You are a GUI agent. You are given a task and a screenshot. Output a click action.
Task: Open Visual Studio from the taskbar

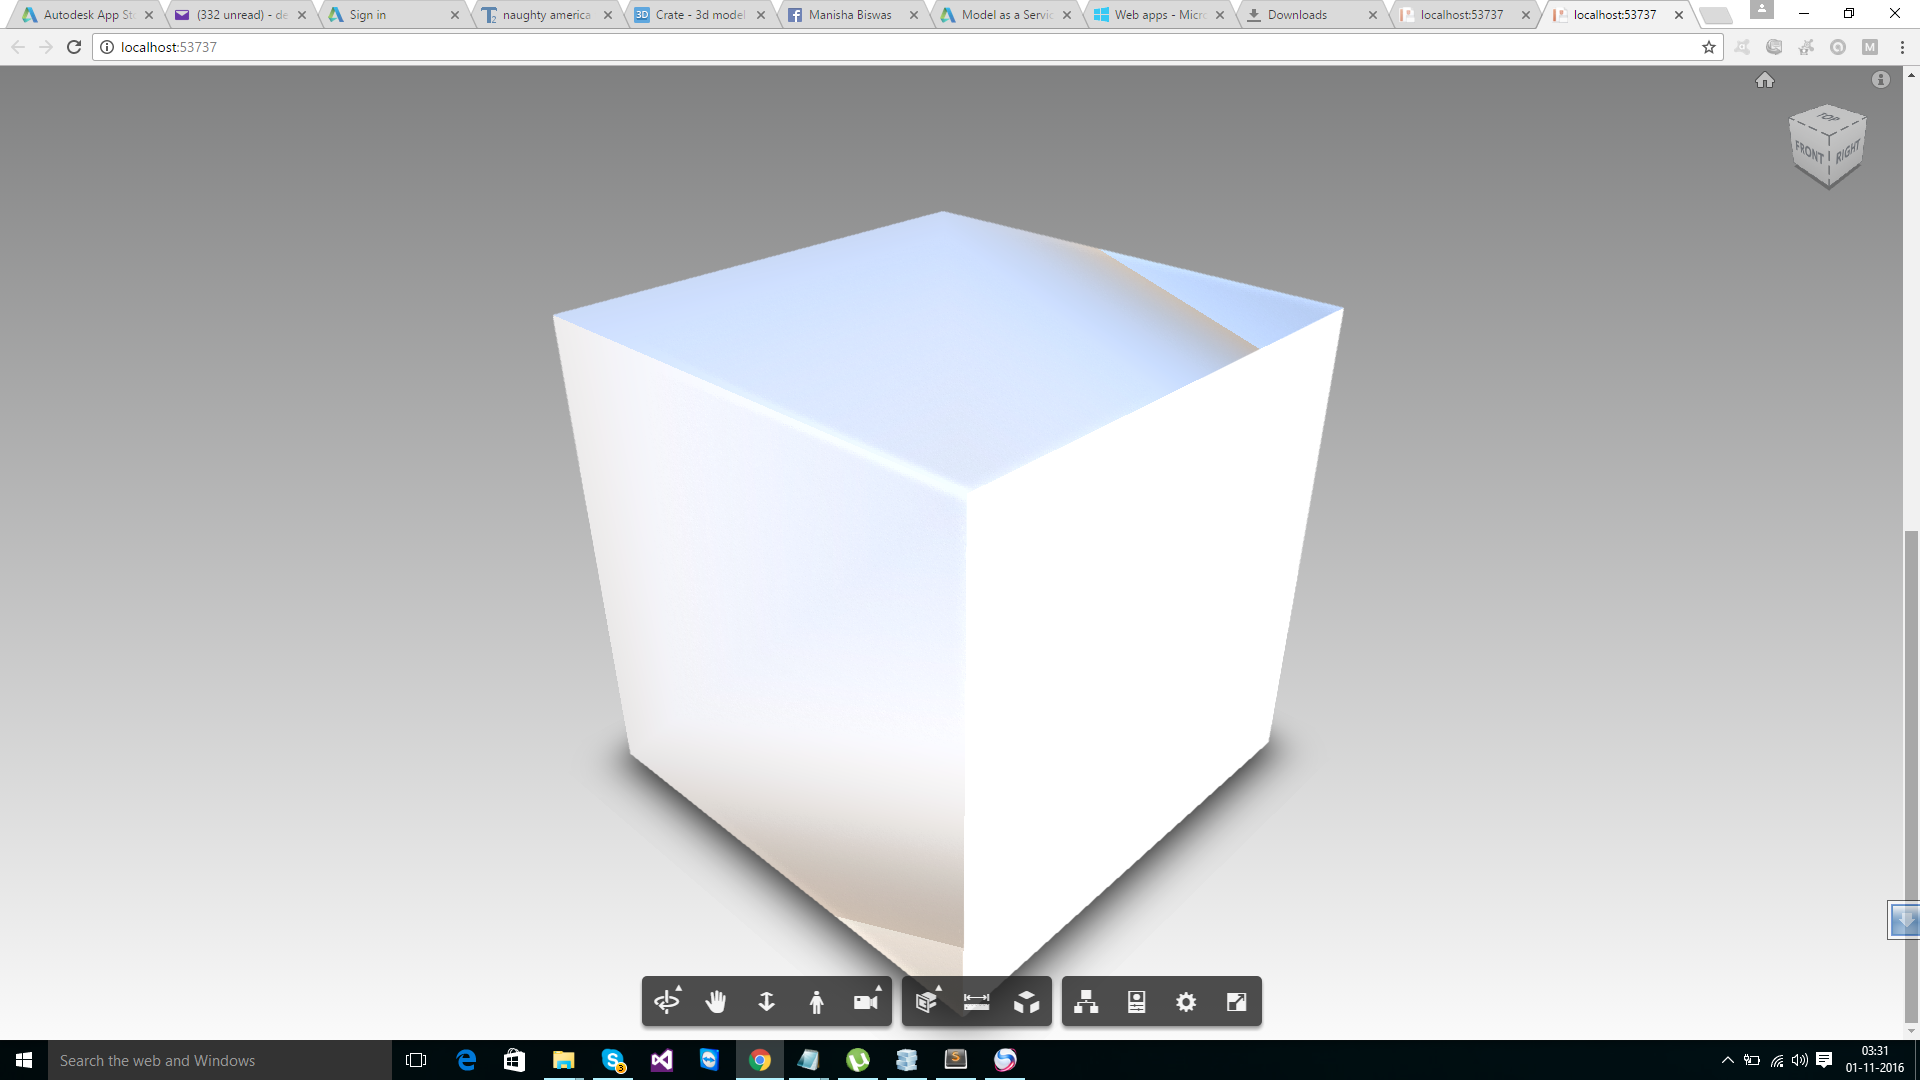(661, 1060)
